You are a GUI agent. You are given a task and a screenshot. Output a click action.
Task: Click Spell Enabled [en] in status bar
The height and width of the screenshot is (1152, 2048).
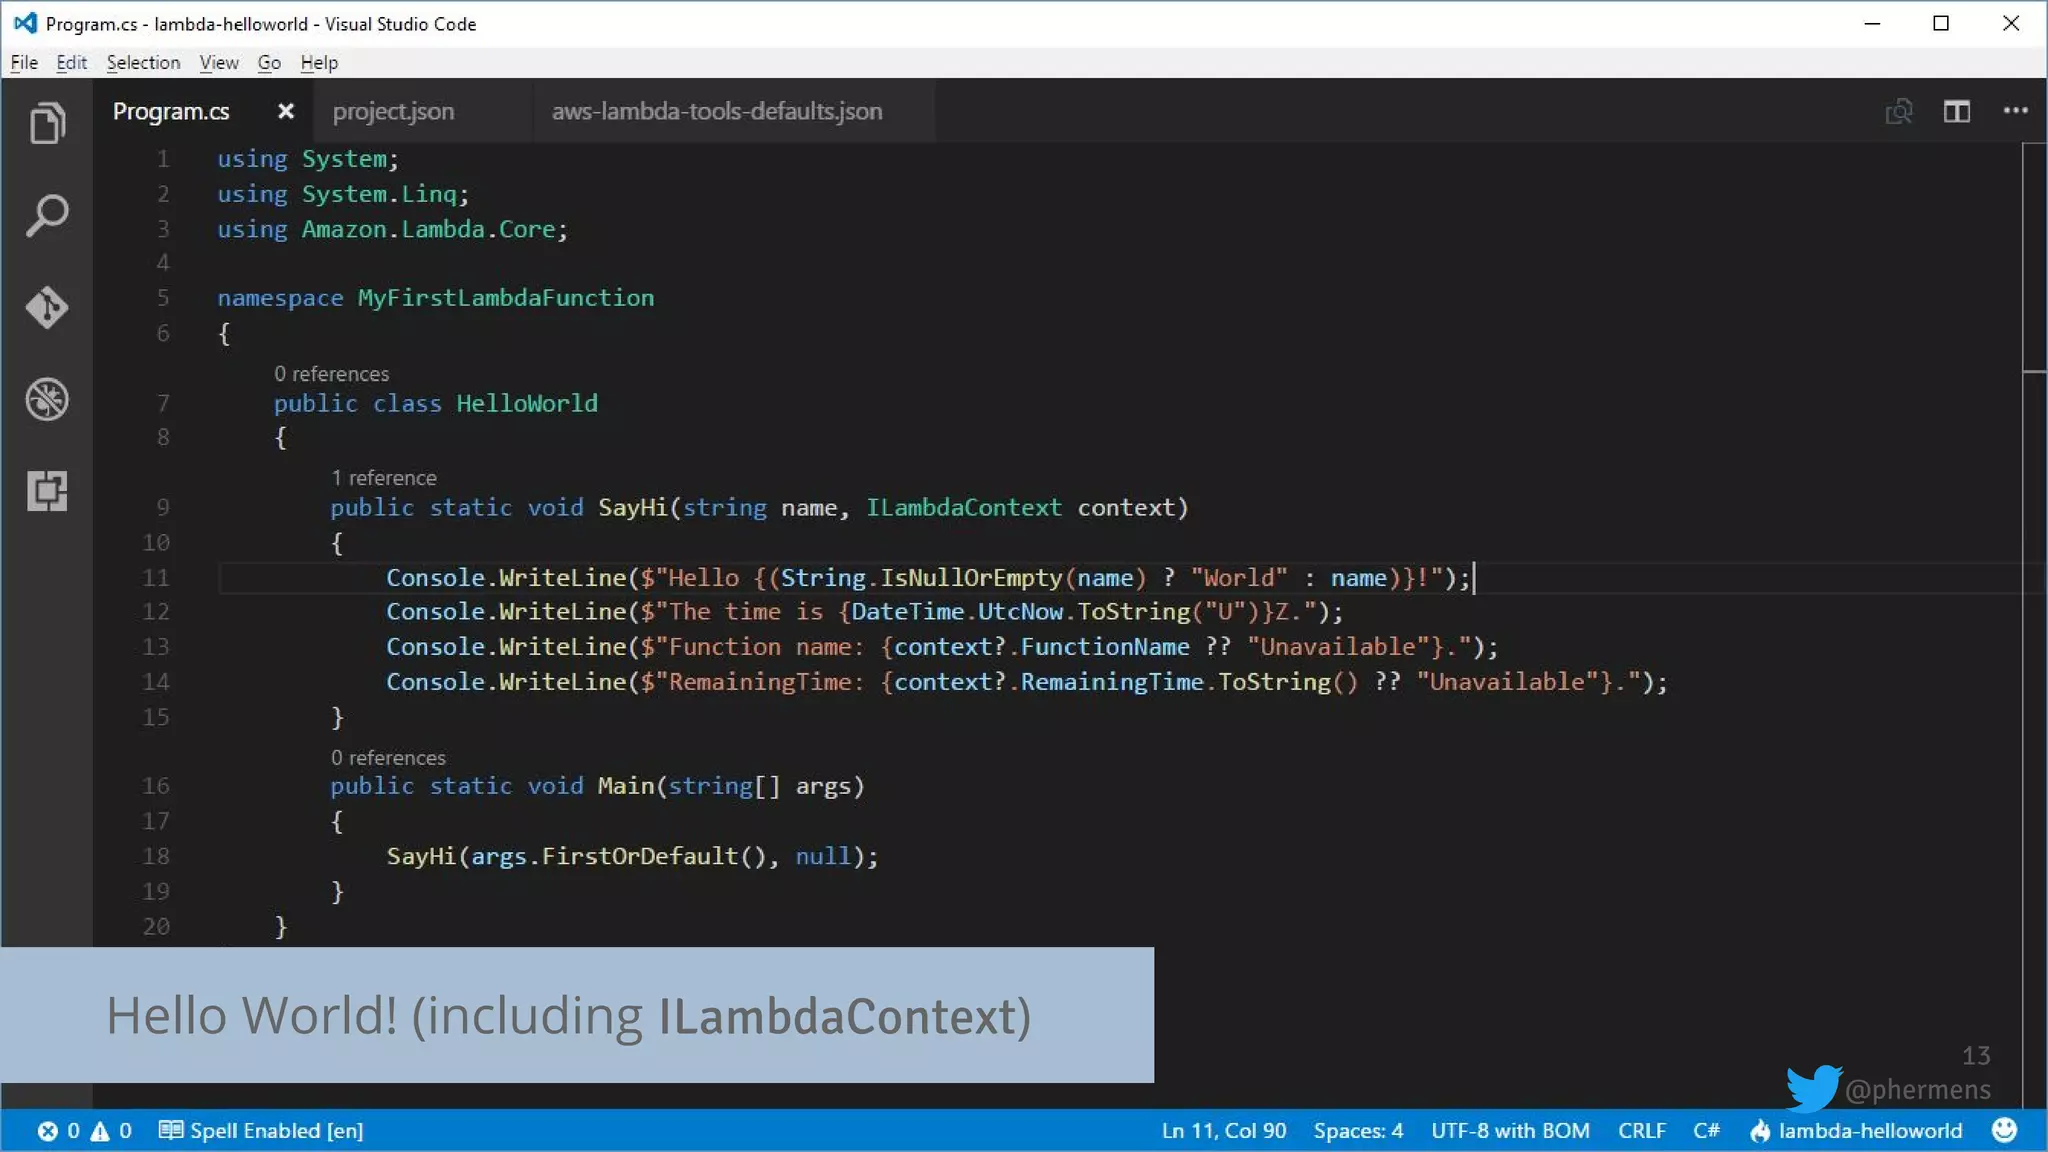click(262, 1131)
